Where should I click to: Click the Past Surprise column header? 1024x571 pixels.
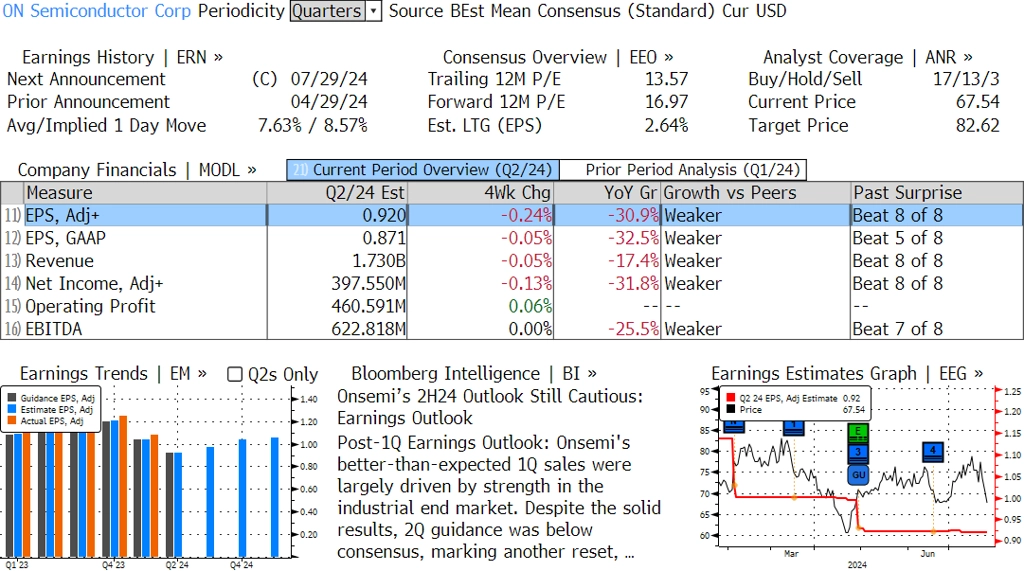point(937,193)
